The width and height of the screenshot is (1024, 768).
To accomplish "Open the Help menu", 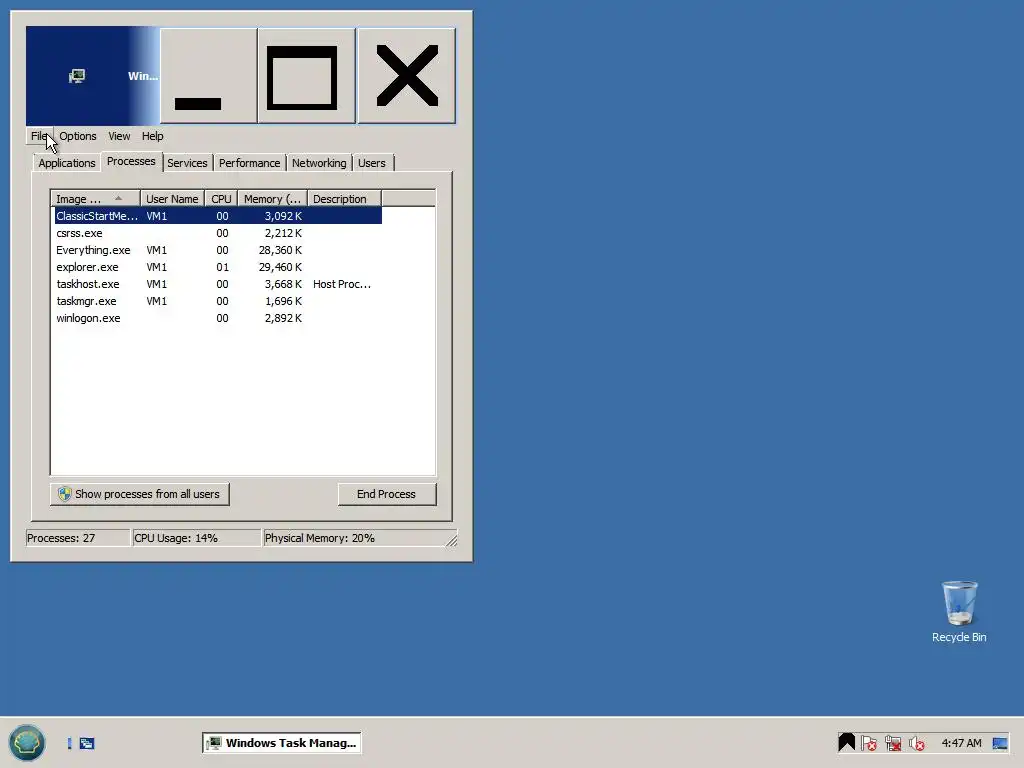I will (x=152, y=136).
